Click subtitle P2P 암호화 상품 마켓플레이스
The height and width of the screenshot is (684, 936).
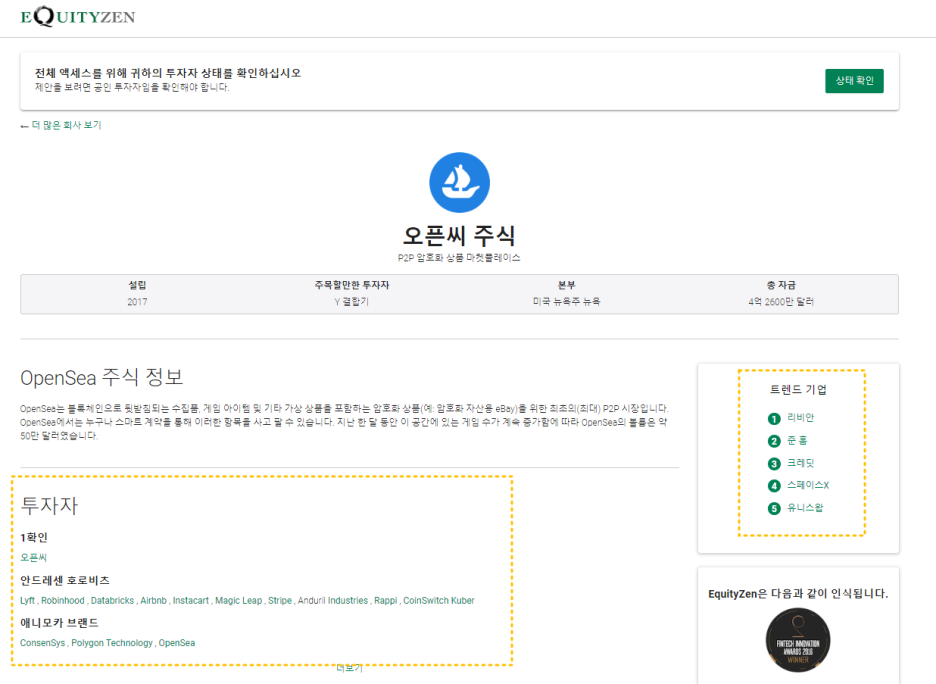coord(459,258)
